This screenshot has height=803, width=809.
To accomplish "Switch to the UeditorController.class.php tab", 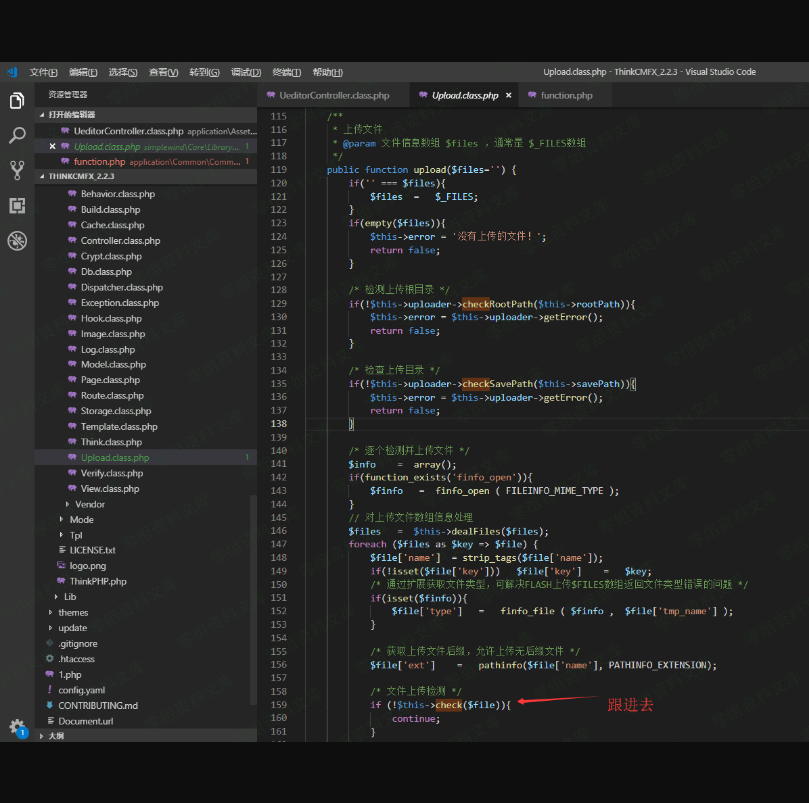I will tap(333, 96).
